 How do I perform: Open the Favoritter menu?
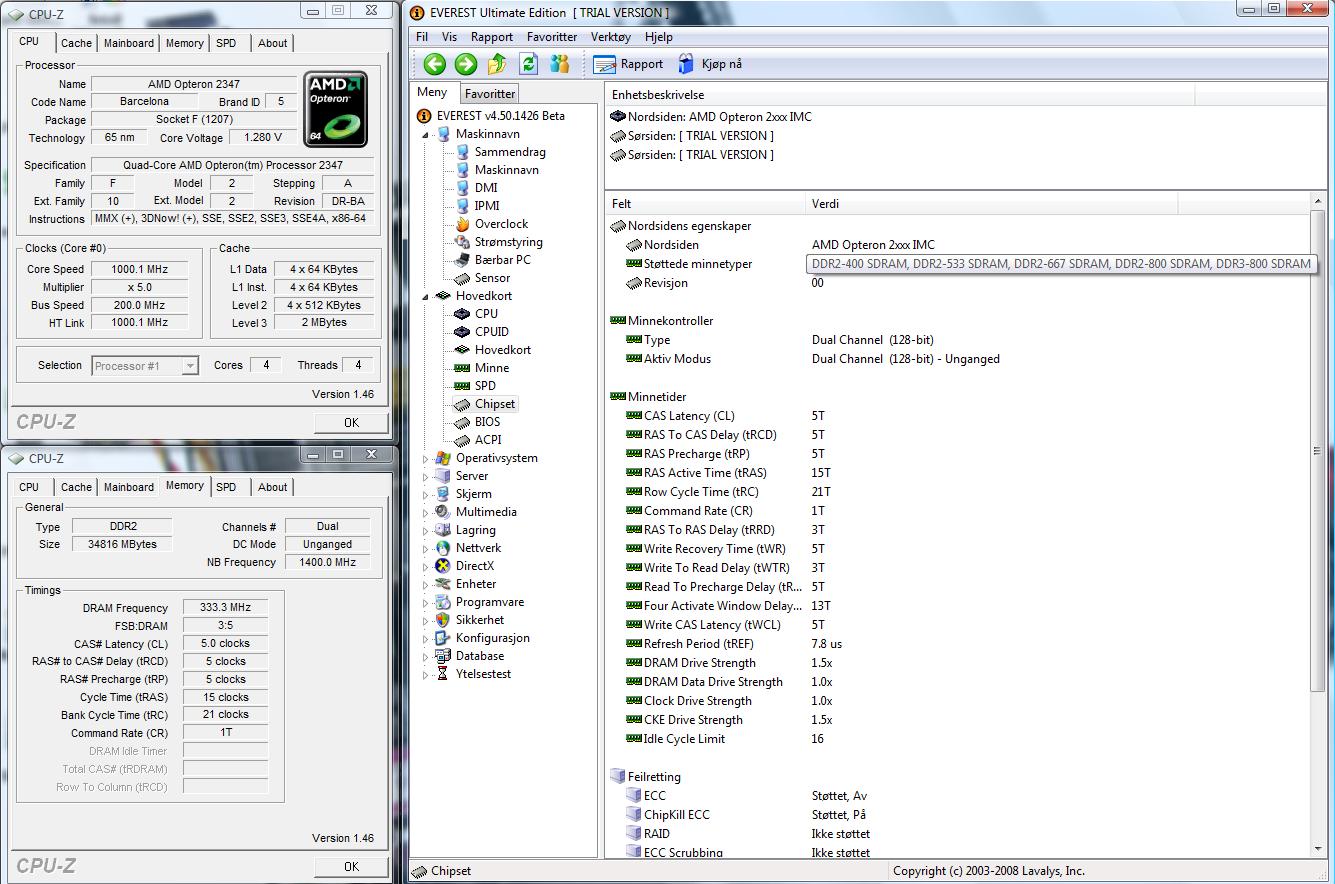[x=552, y=37]
